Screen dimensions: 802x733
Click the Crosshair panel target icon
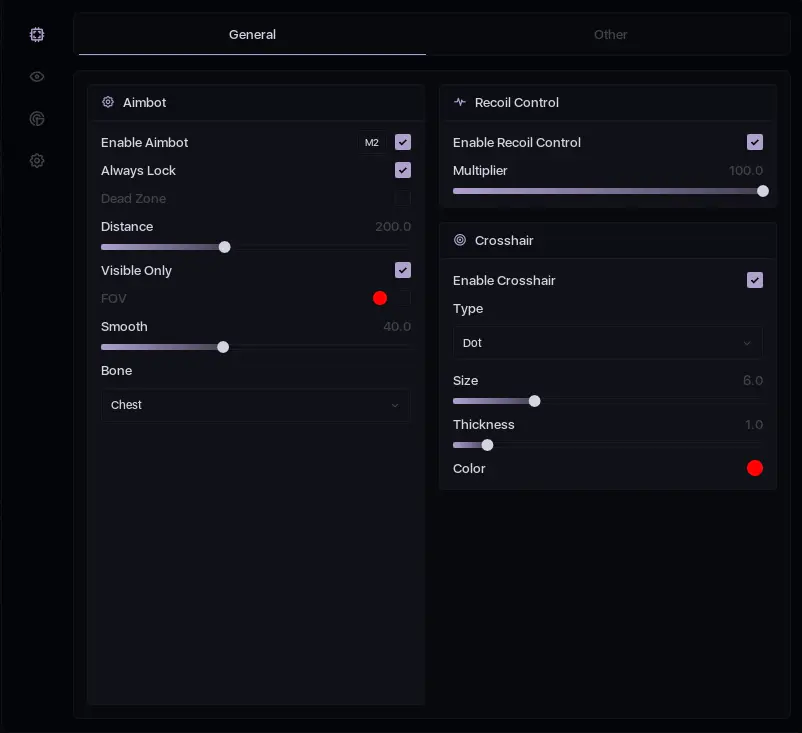coord(460,240)
